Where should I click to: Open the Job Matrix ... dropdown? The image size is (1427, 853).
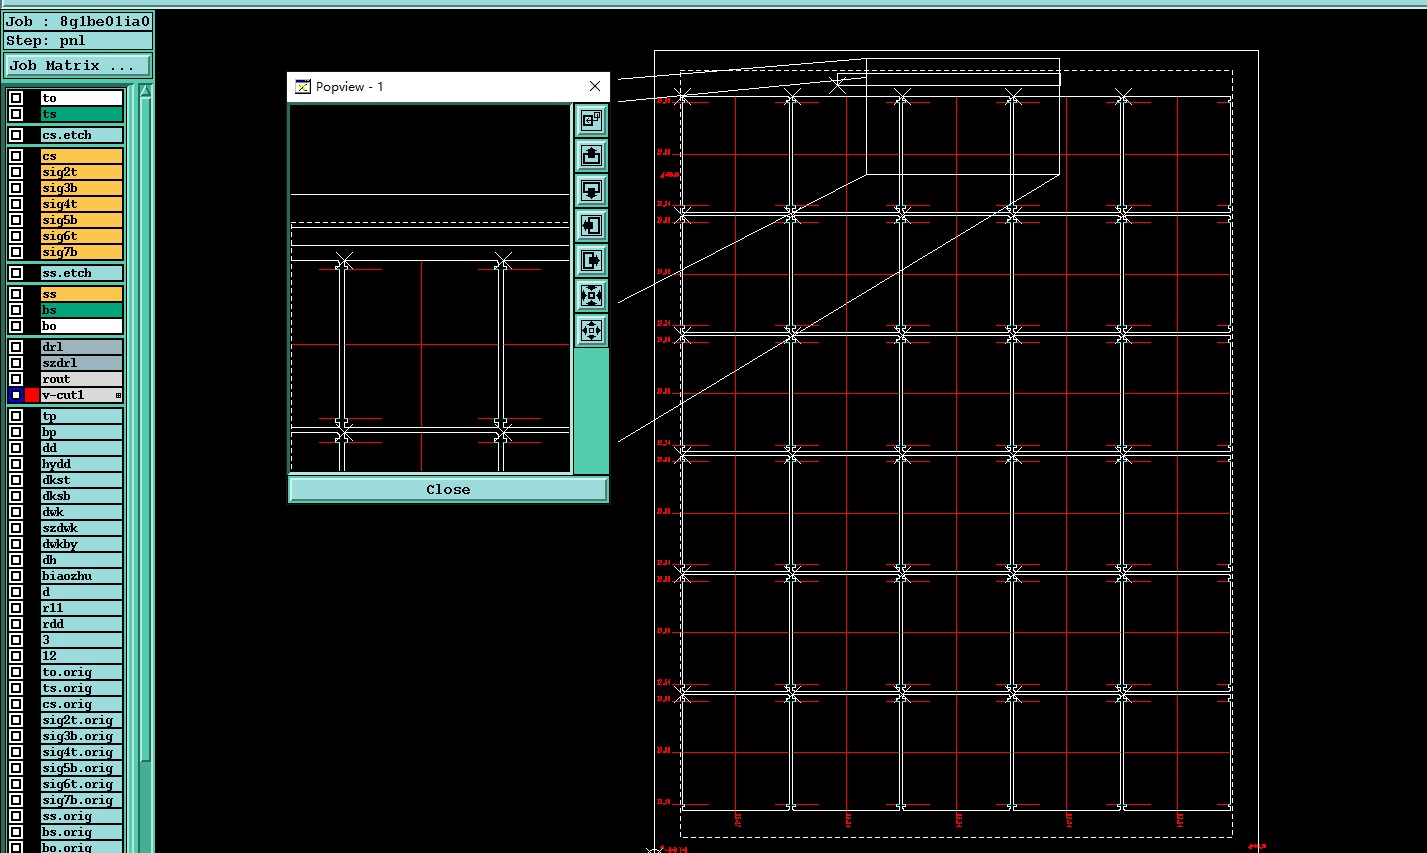tap(78, 66)
